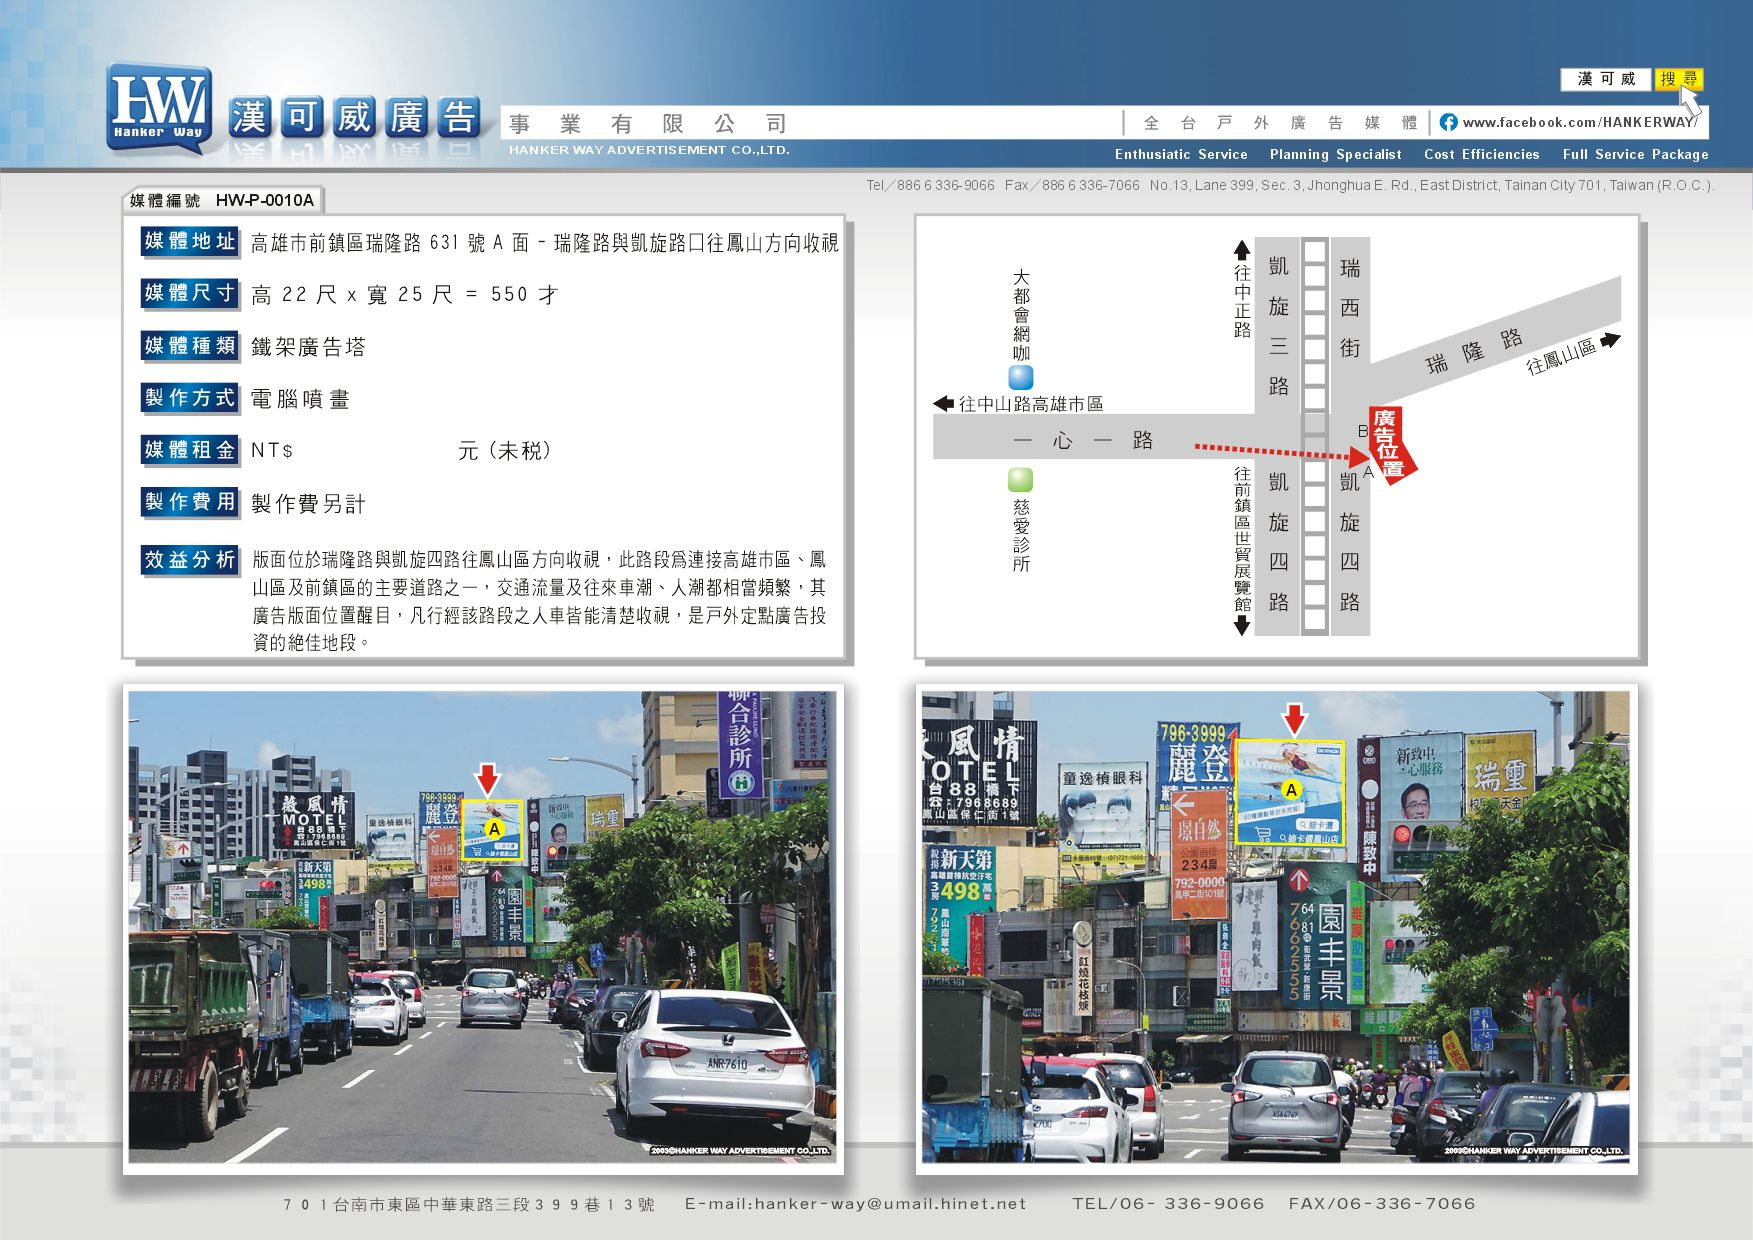Screen dimensions: 1753x1240
Task: Click the 全台戶外廣告媒體 header text
Action: click(1280, 123)
